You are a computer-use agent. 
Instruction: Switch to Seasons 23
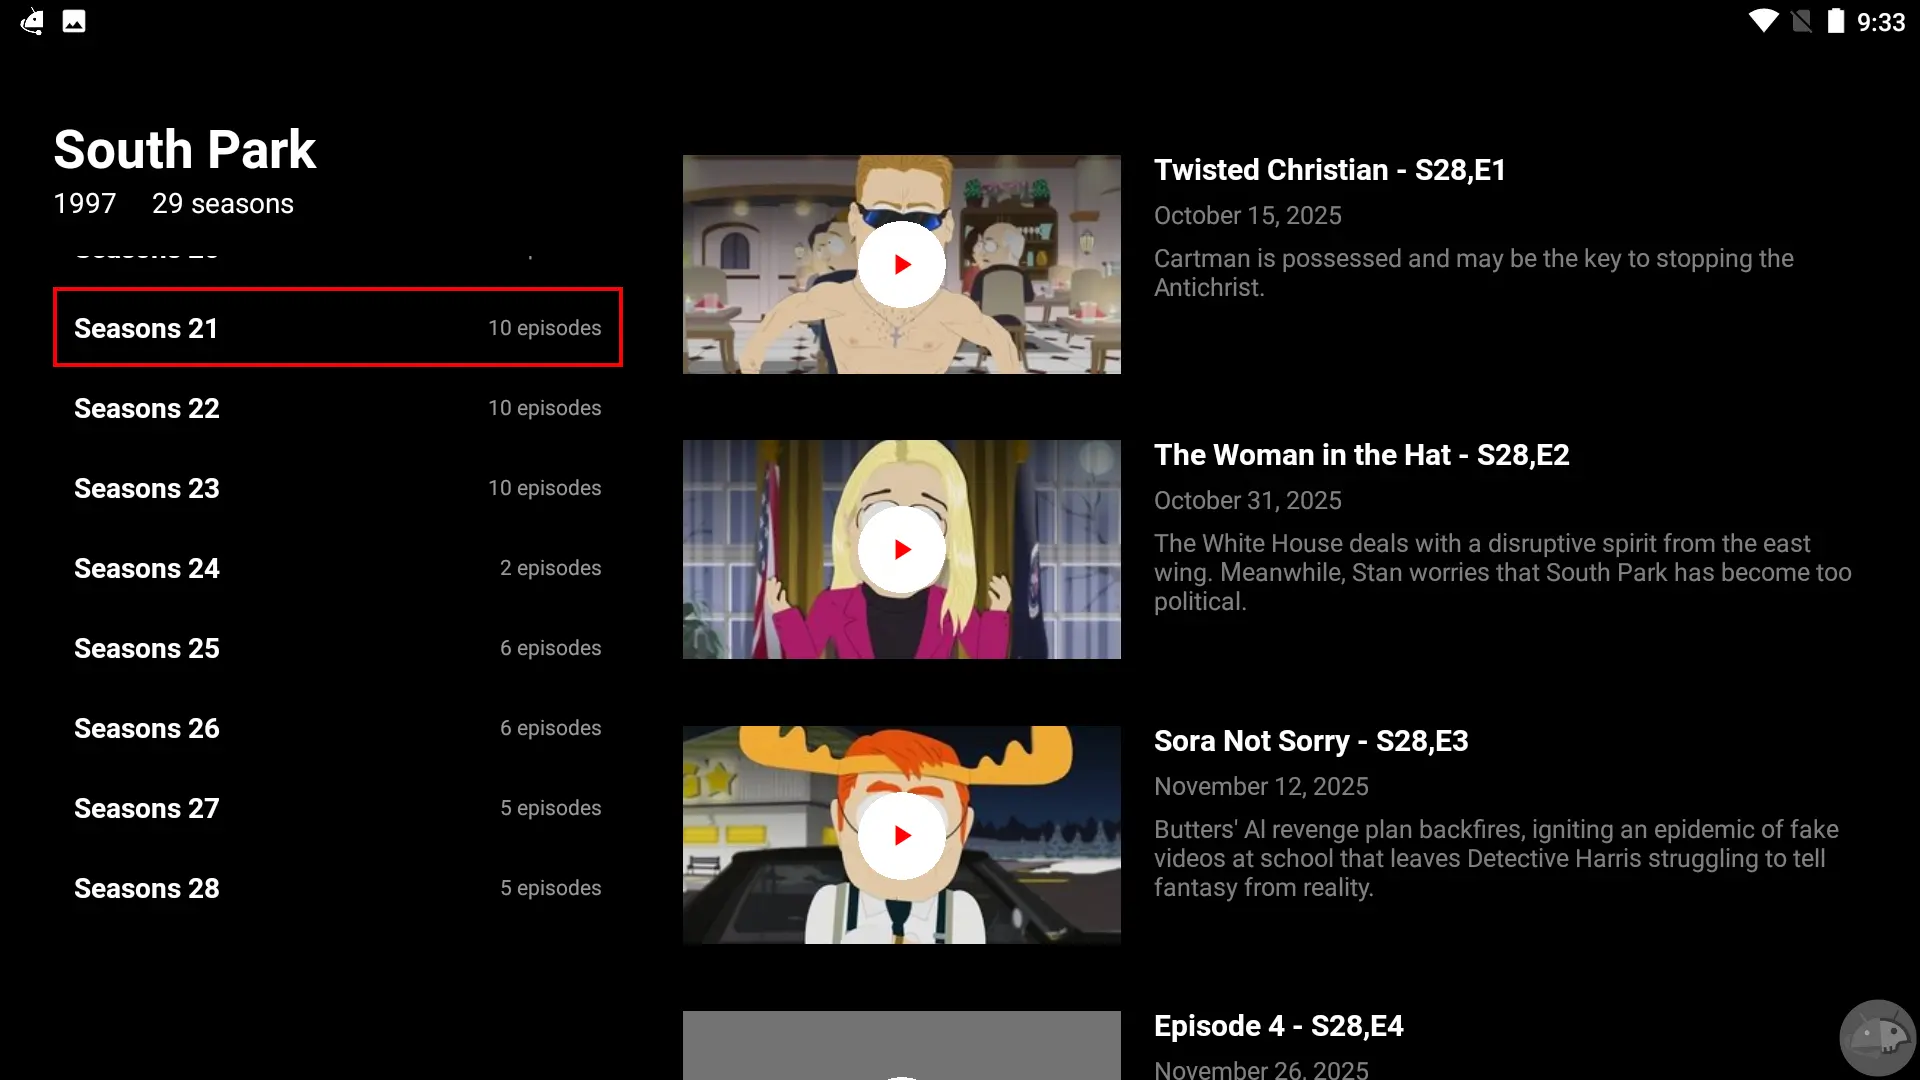[x=337, y=488]
